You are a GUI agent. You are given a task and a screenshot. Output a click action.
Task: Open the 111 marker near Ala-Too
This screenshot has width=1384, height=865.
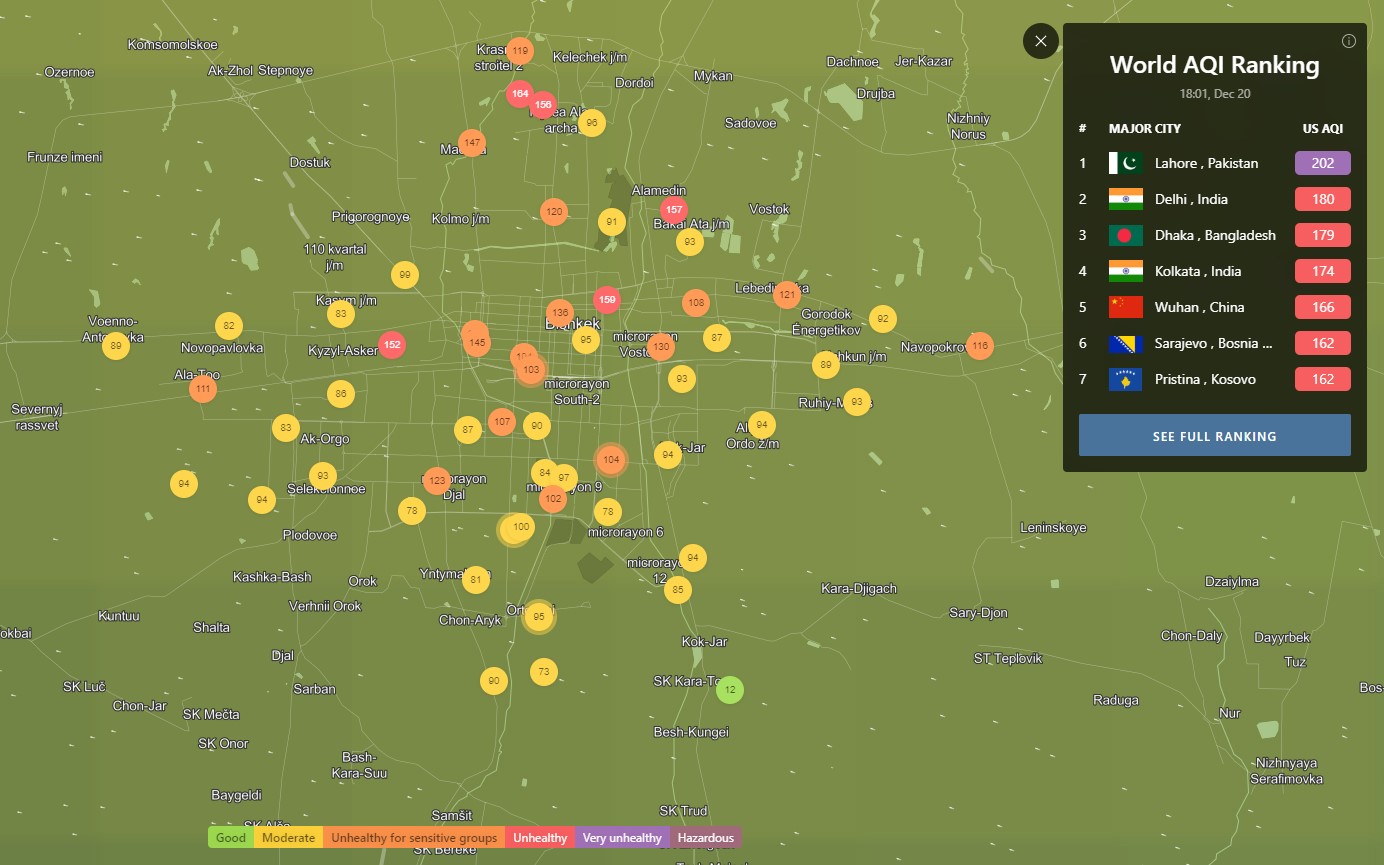(203, 388)
